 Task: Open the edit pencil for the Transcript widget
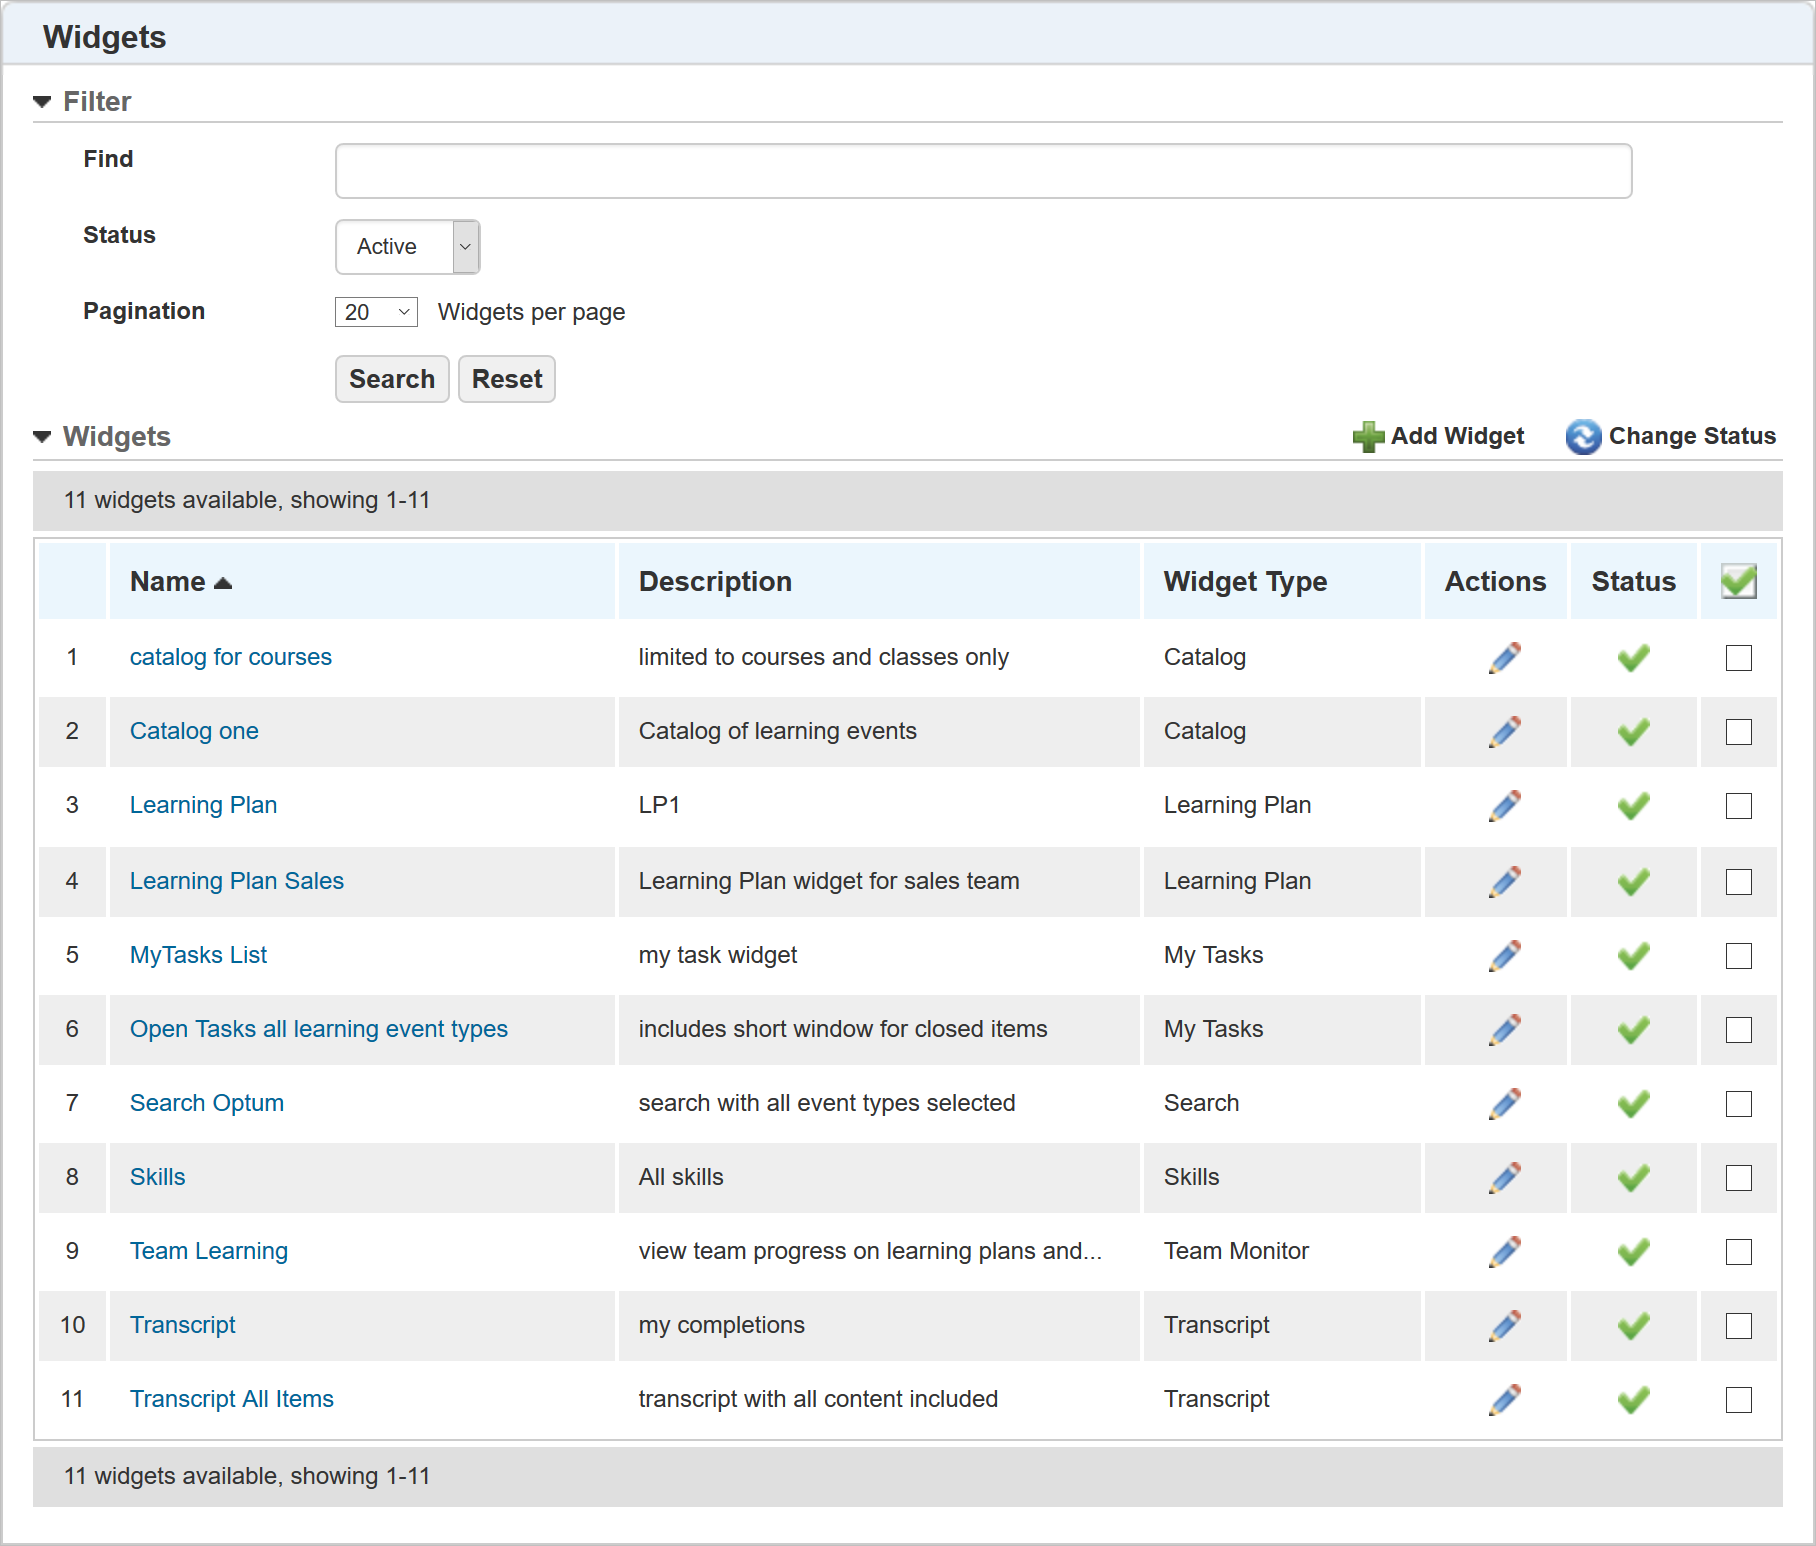1504,1325
